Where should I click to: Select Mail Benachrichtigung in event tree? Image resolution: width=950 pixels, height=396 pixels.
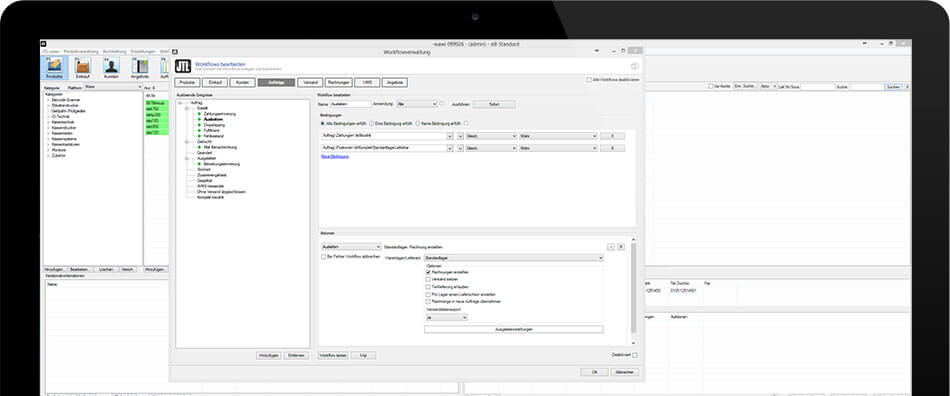coord(220,147)
